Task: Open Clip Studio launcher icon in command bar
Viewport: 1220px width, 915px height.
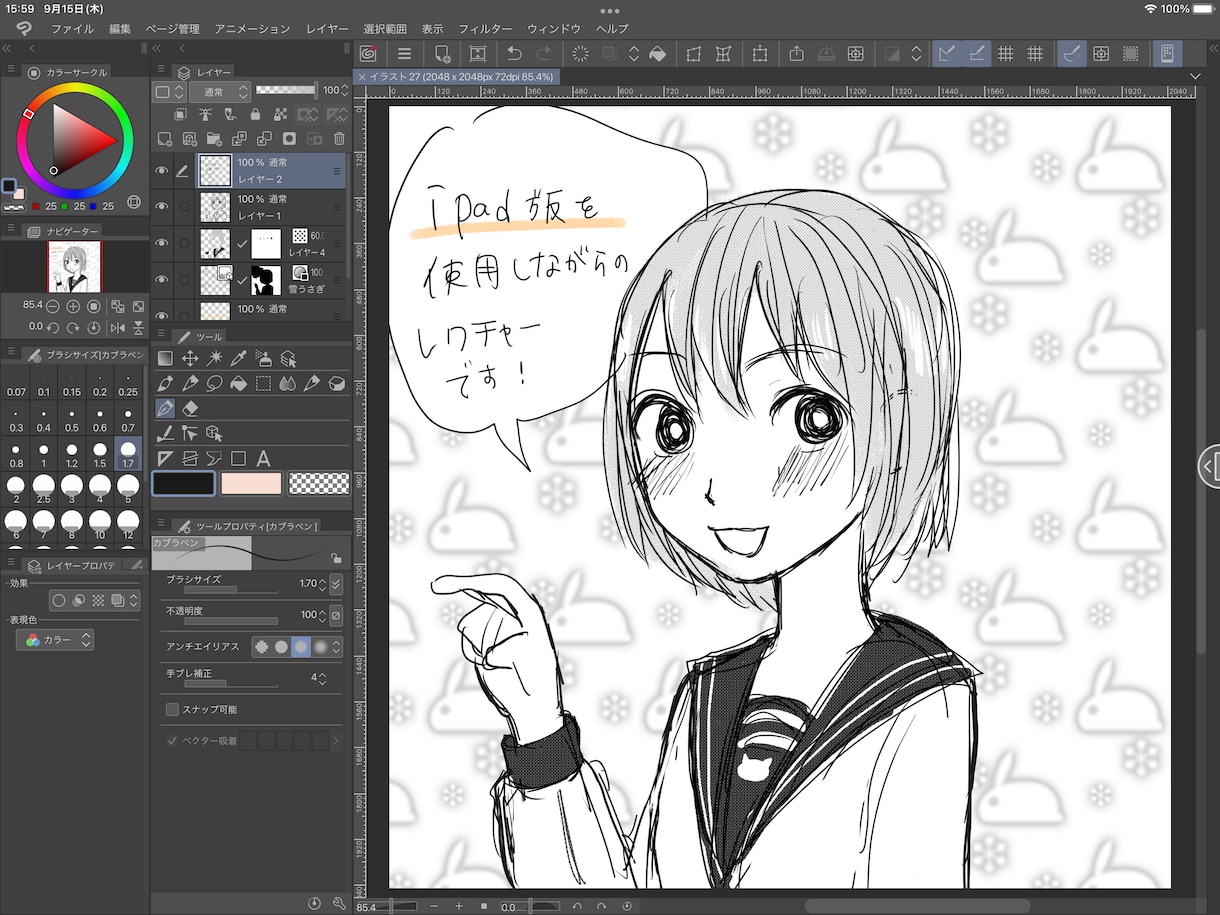Action: click(x=368, y=54)
